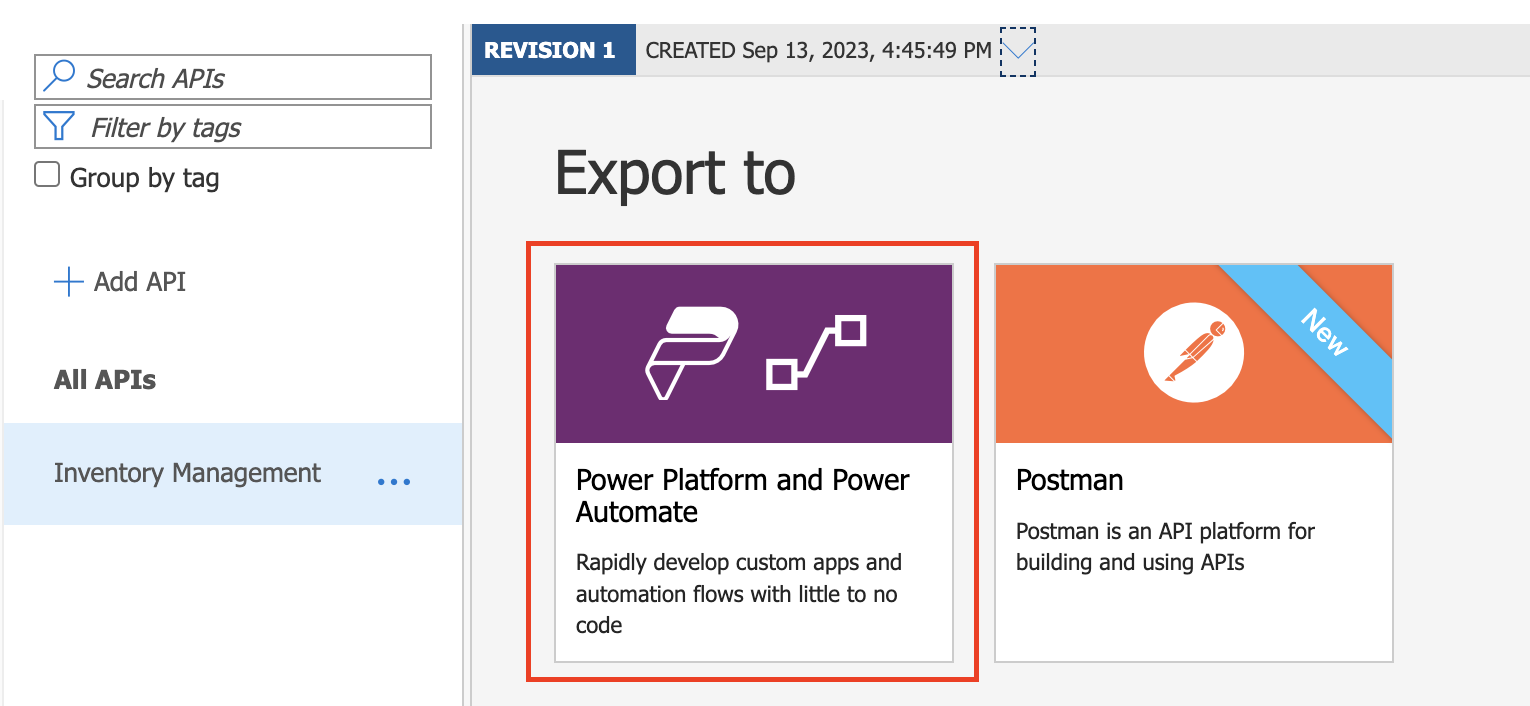Screen dimensions: 1530x706
Task: Open the ellipsis menu for Inventory Management
Action: point(394,482)
